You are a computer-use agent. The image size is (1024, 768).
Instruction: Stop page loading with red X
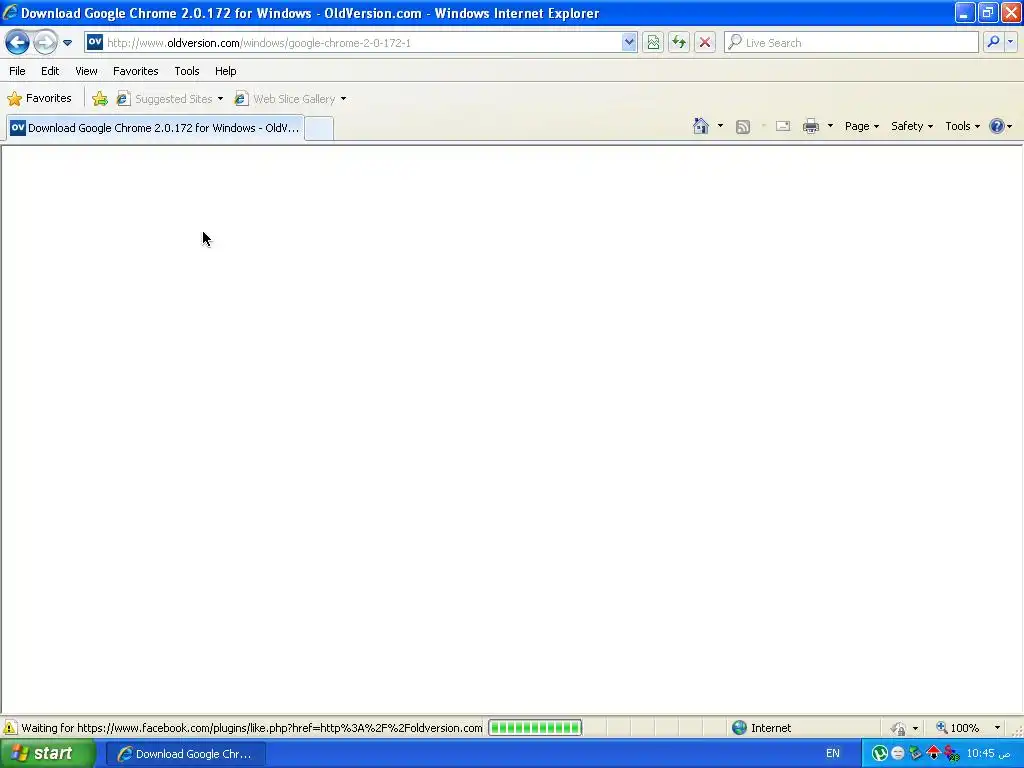(x=705, y=42)
